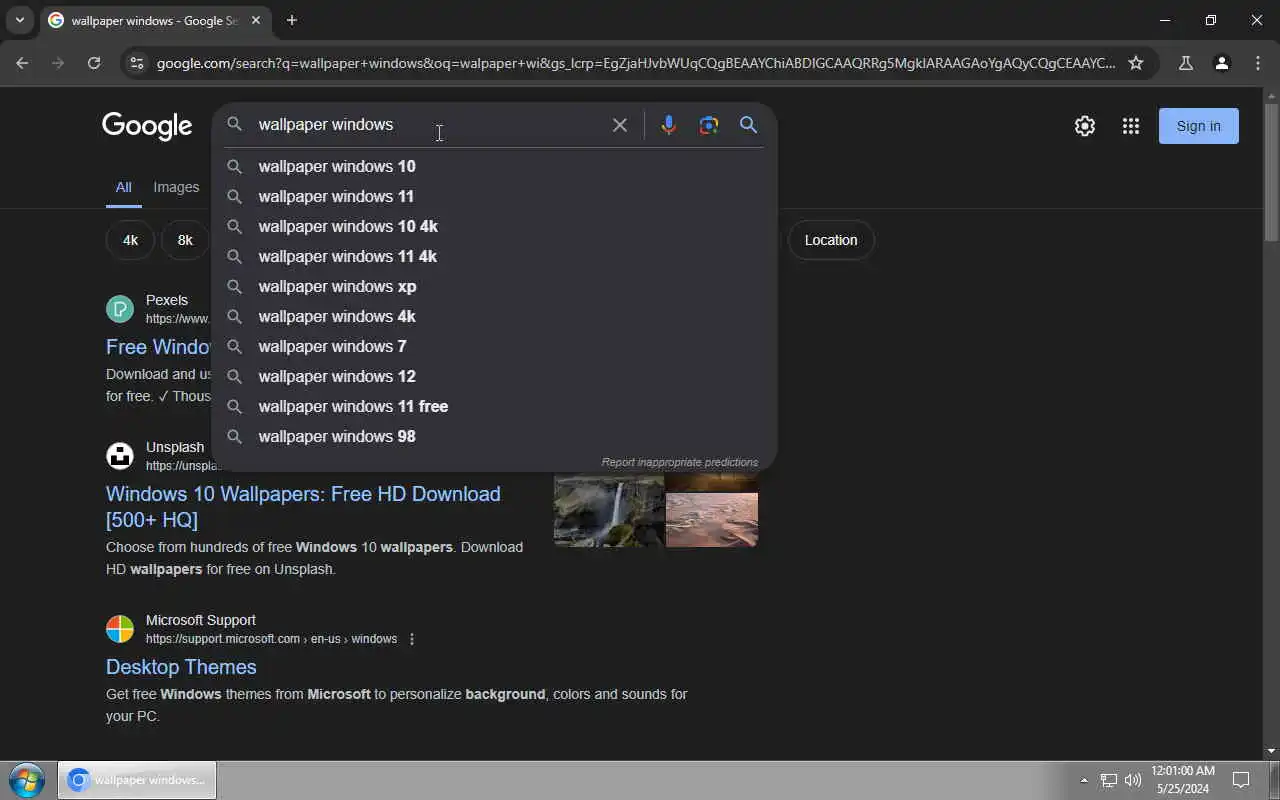This screenshot has width=1280, height=800.
Task: Clear the search box with the X icon
Action: tap(620, 125)
